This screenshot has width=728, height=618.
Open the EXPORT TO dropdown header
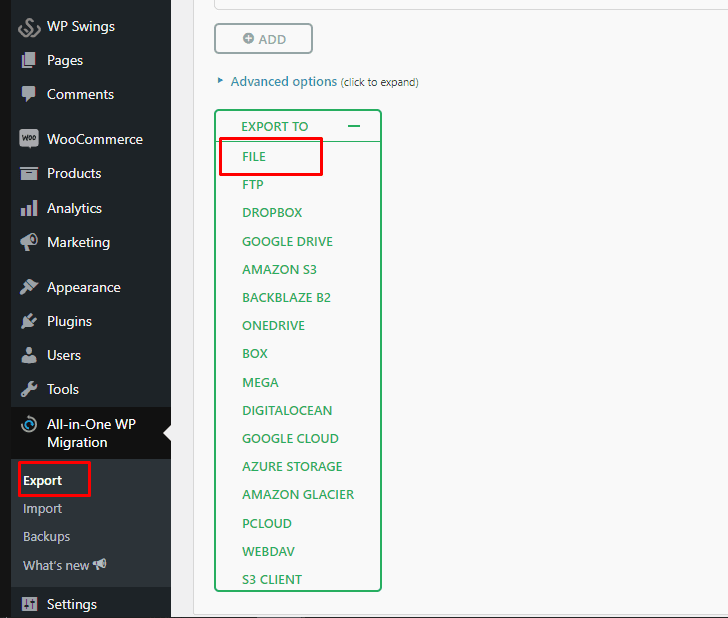click(x=298, y=126)
